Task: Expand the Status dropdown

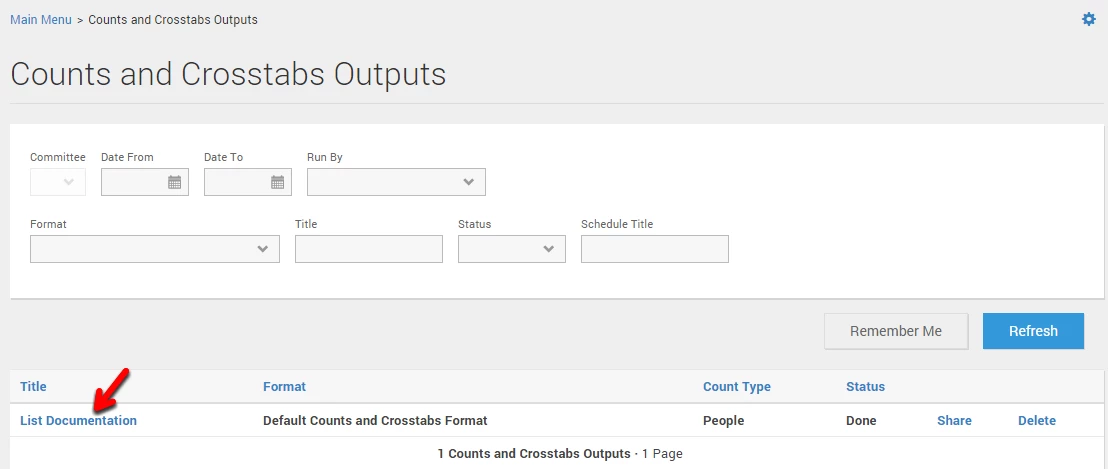Action: [512, 249]
